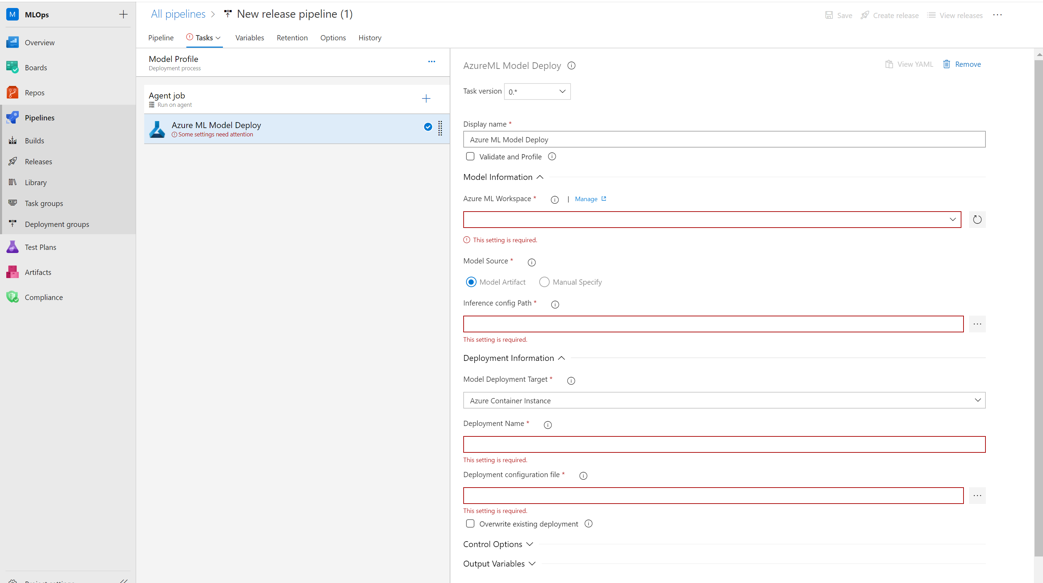
Task: Show info for AzureML Model Deploy title
Action: coord(571,66)
